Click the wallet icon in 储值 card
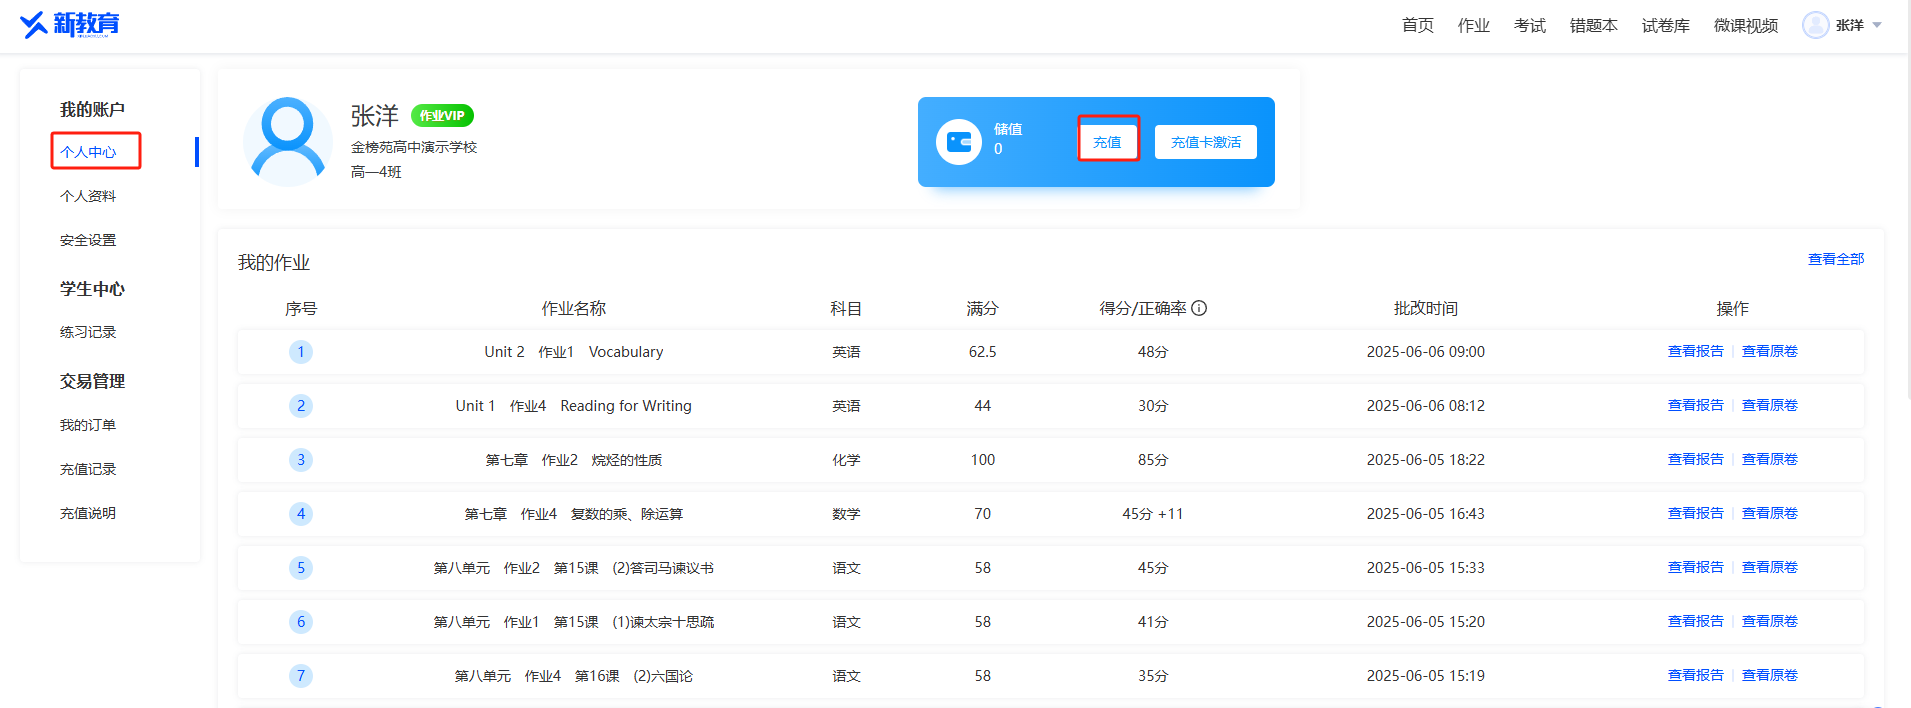The width and height of the screenshot is (1911, 708). (x=958, y=142)
